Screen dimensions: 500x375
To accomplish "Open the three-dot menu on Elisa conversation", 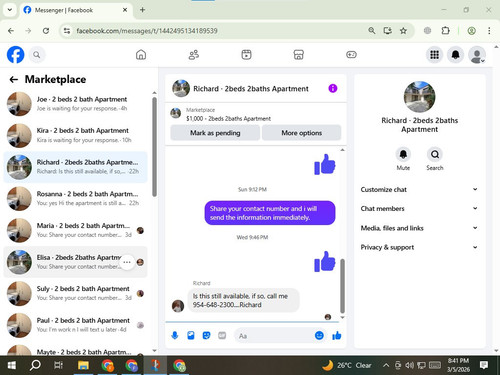I will 127,262.
